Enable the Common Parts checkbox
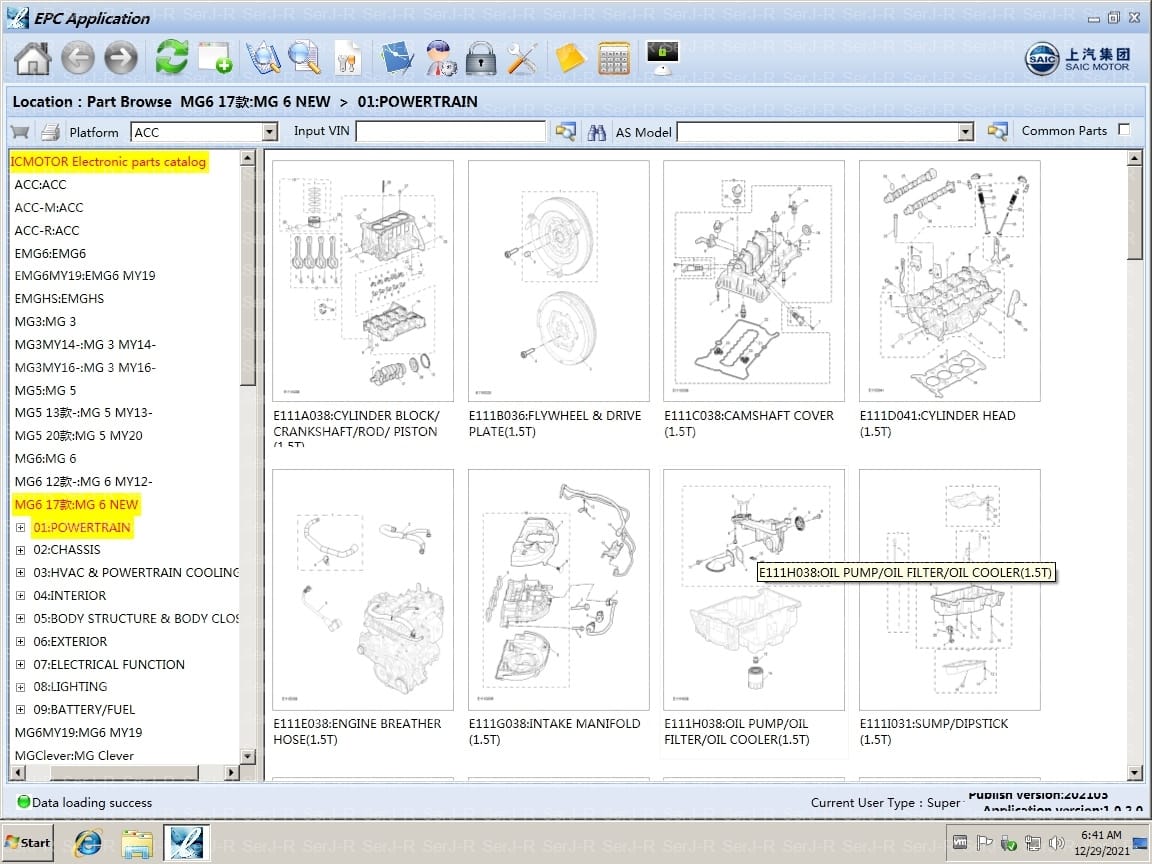Image resolution: width=1152 pixels, height=864 pixels. coord(1123,130)
